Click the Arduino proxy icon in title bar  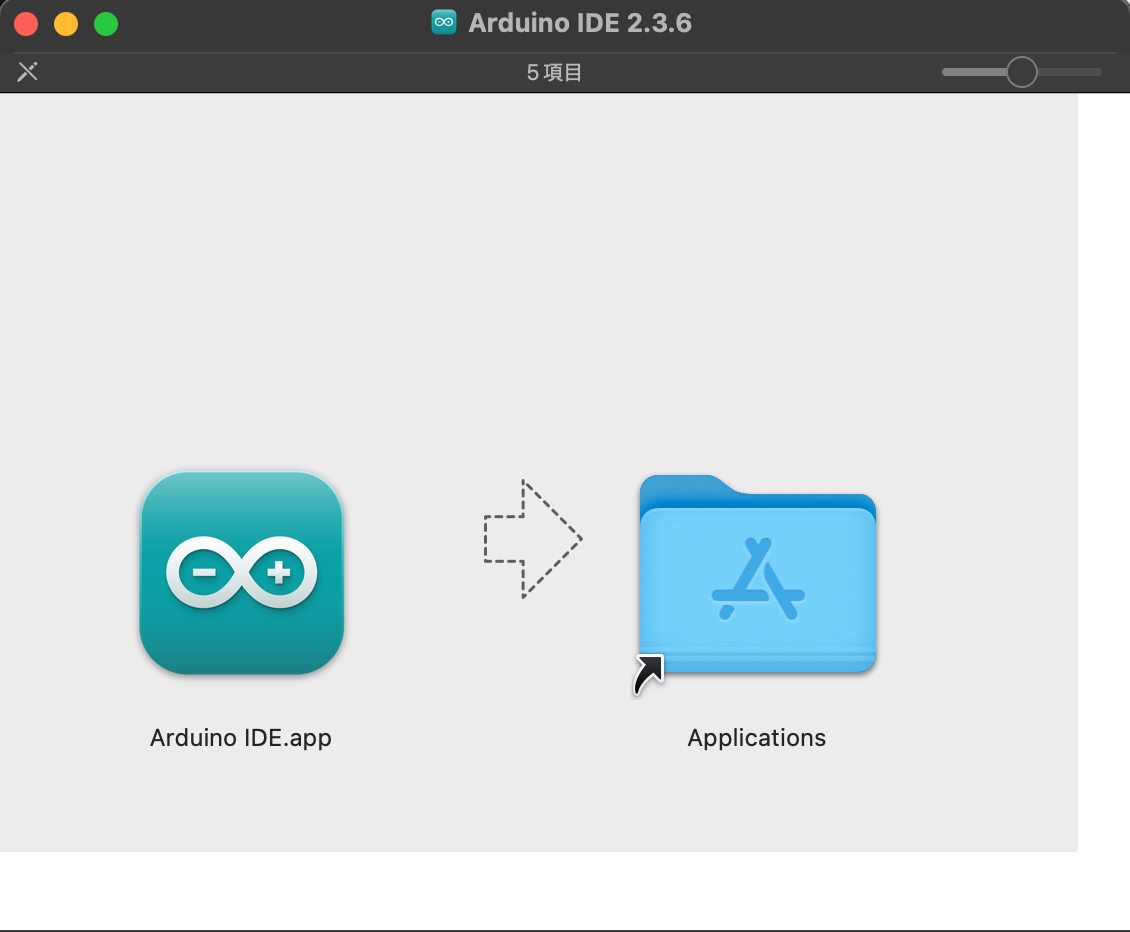[x=444, y=23]
